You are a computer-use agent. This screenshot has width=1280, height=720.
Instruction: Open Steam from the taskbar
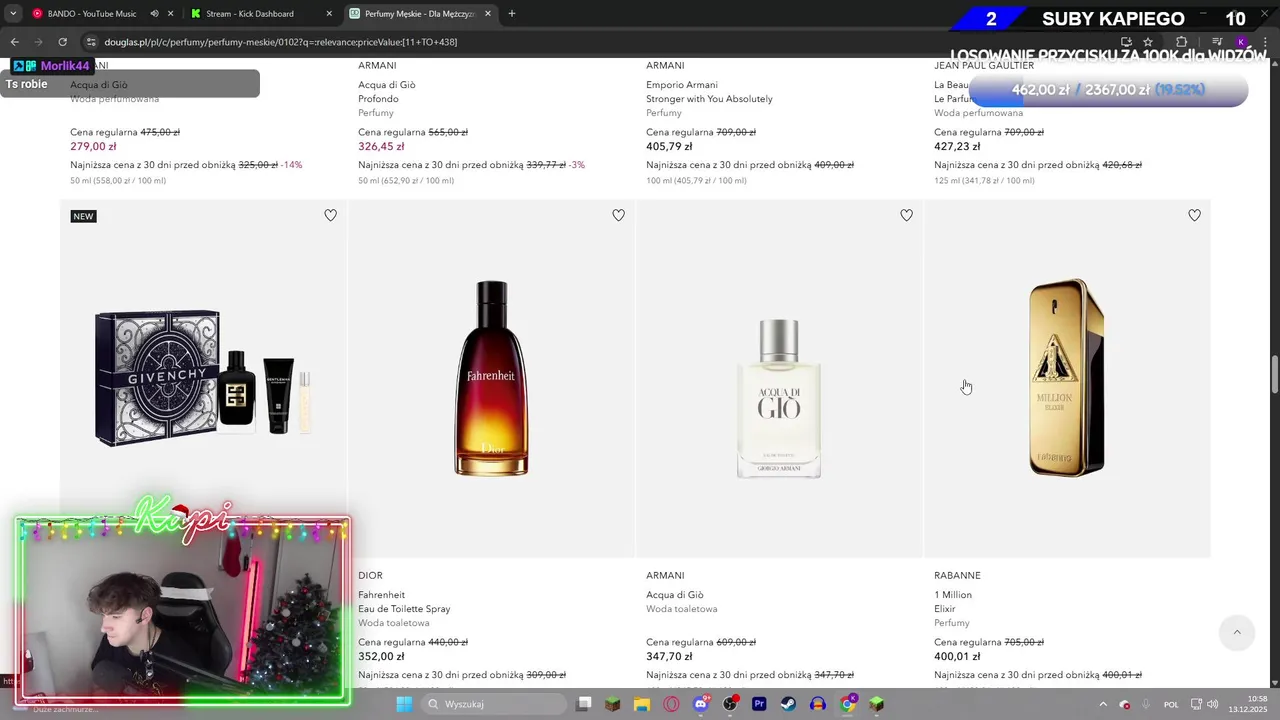(x=788, y=704)
